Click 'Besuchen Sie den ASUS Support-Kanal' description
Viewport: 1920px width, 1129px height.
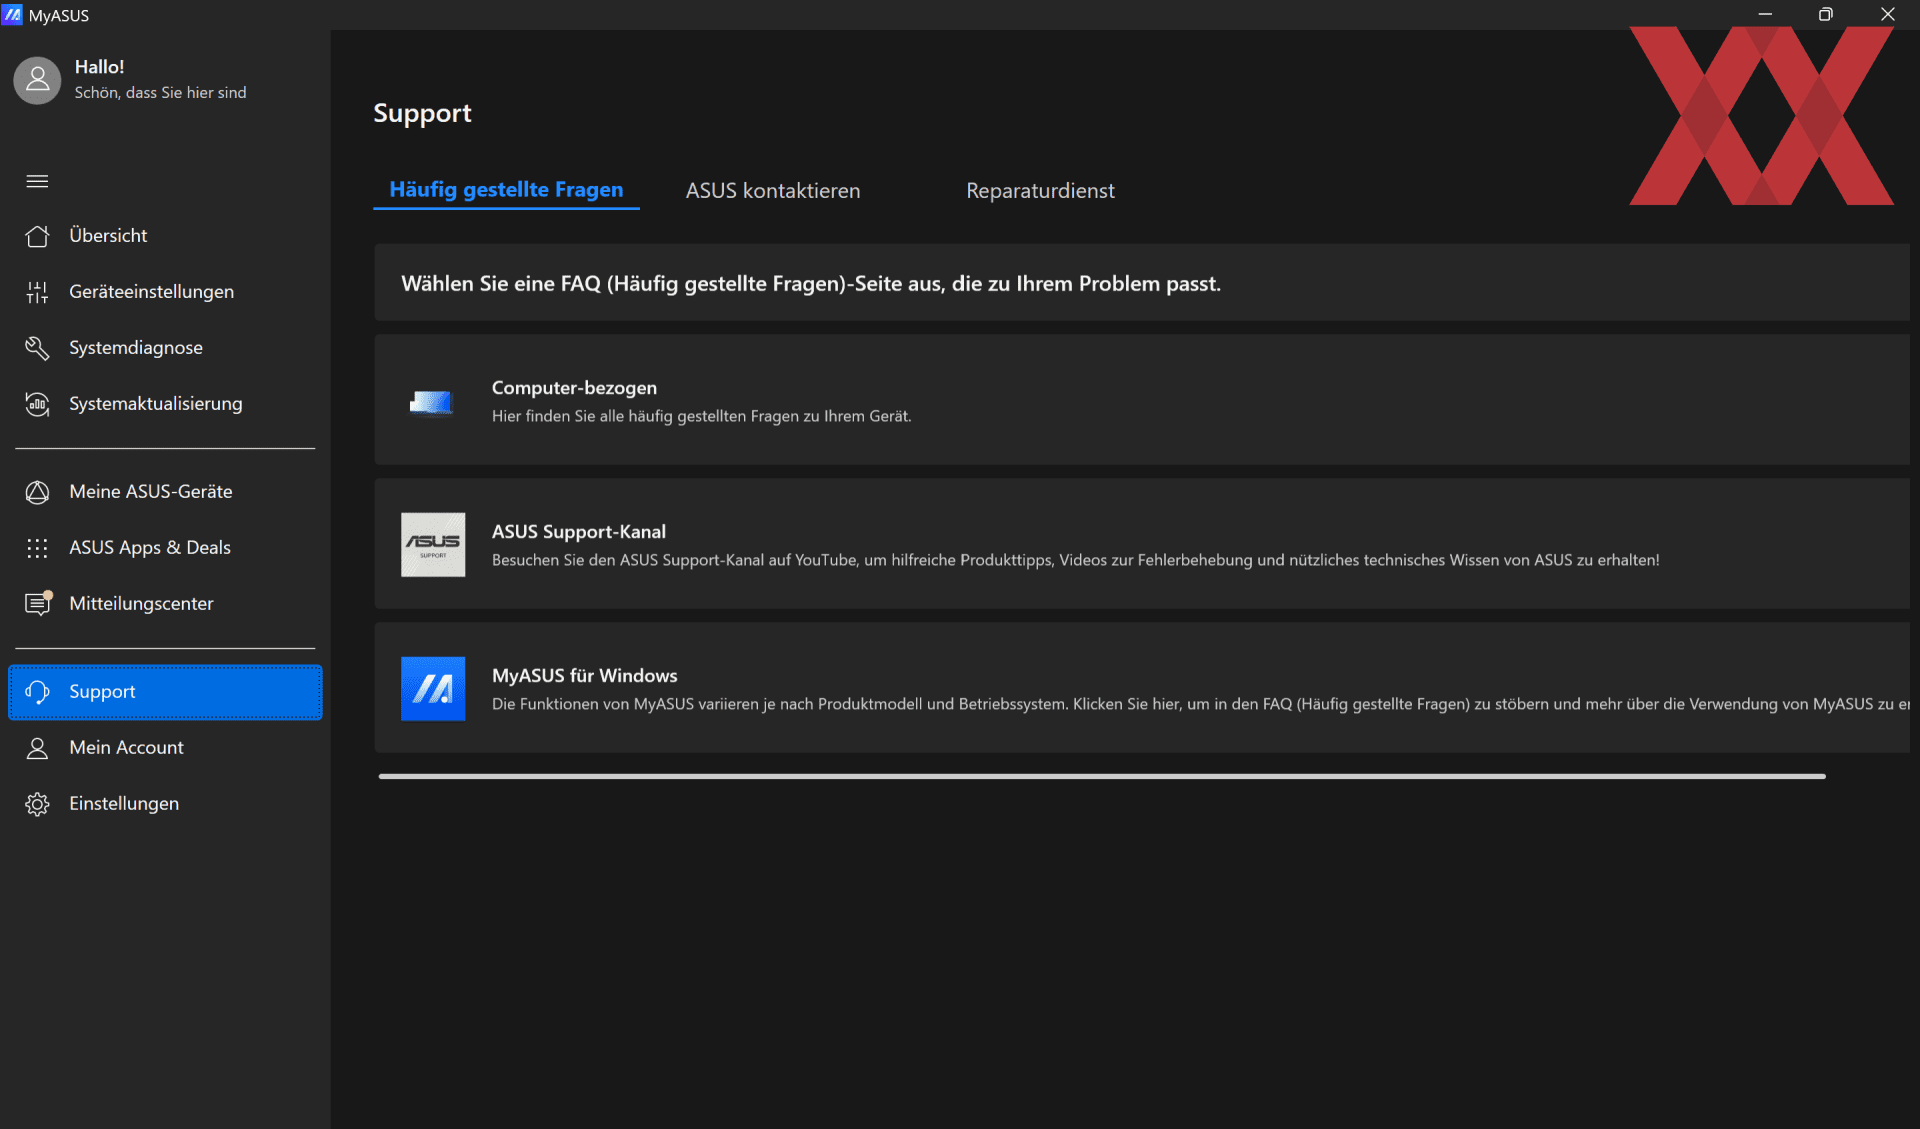click(1075, 560)
